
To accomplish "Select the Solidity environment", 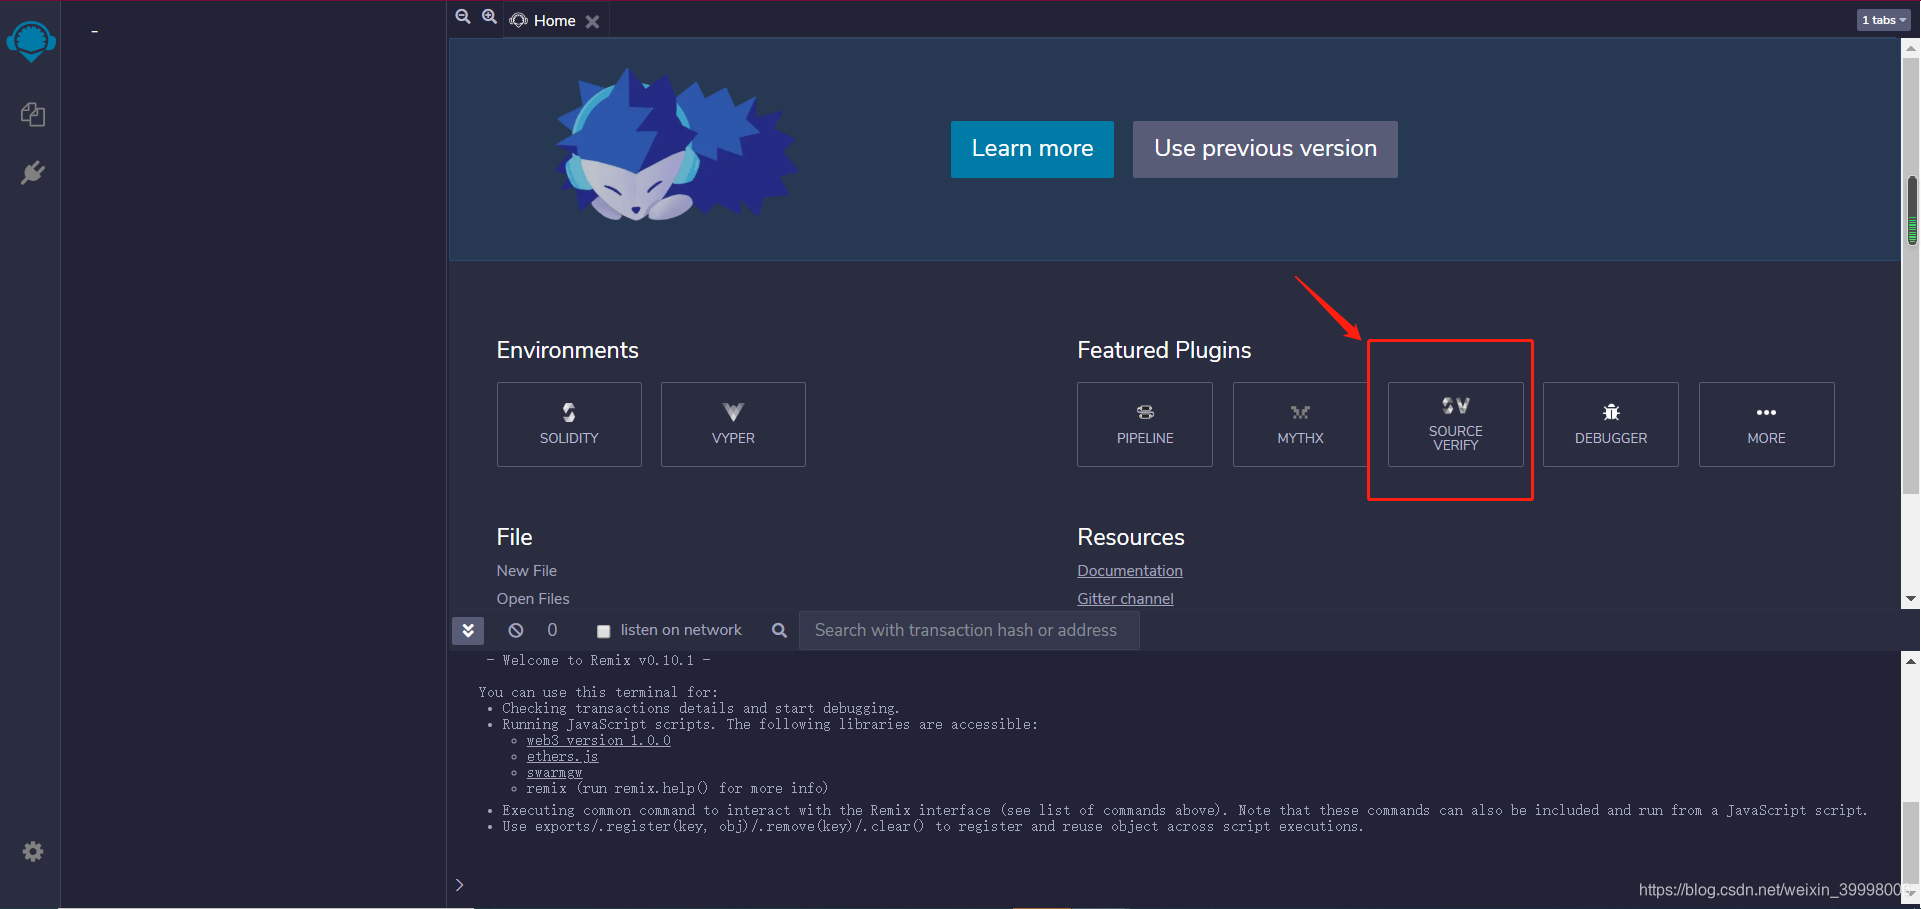I will [x=569, y=424].
